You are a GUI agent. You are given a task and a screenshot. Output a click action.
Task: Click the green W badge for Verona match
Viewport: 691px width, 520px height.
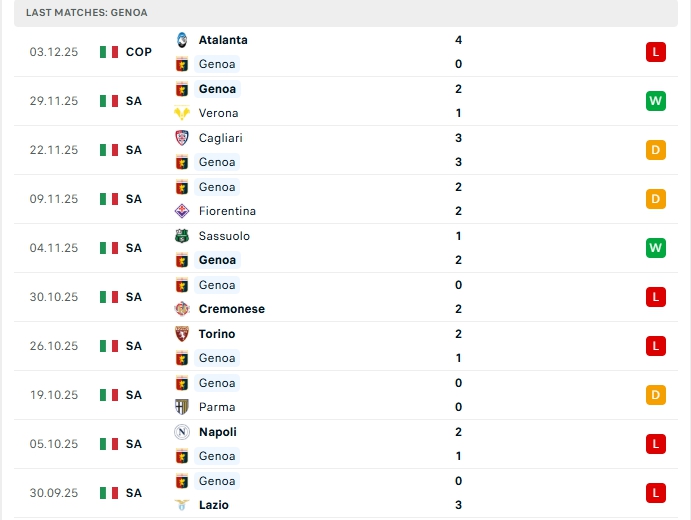pos(656,101)
